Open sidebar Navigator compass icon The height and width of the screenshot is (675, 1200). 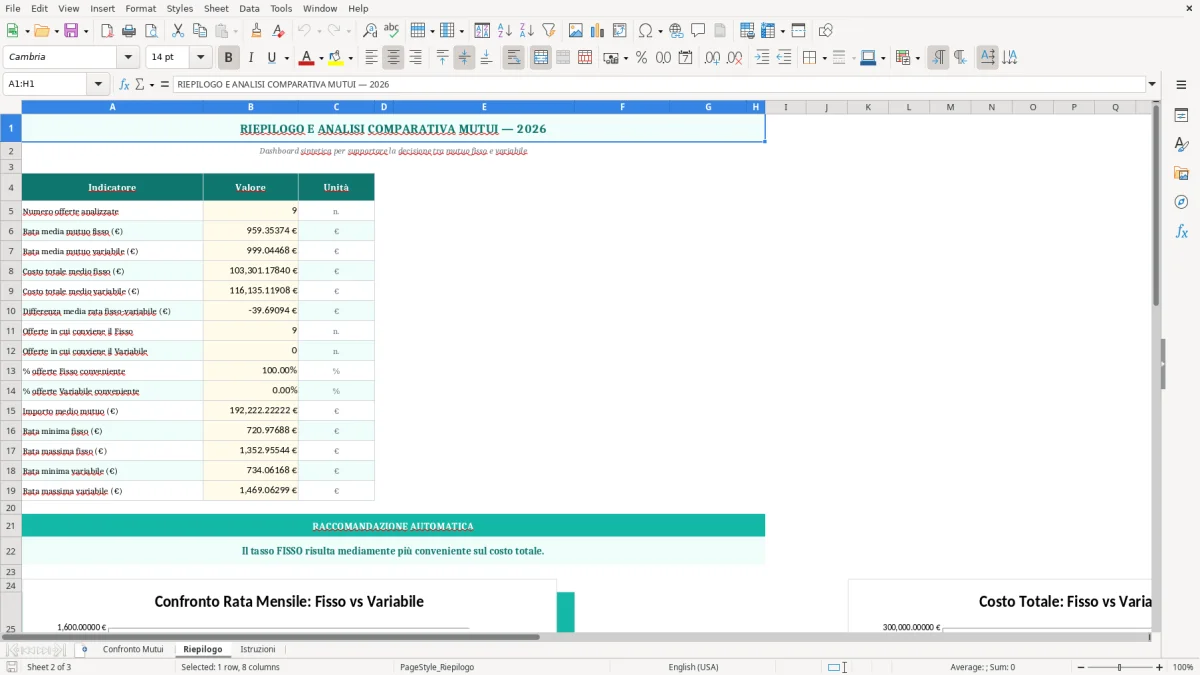(1181, 202)
